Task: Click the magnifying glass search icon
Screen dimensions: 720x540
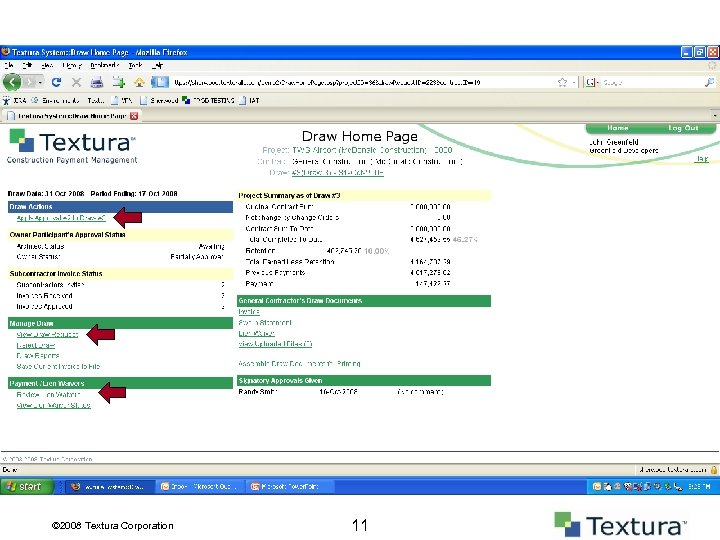Action: (x=709, y=83)
